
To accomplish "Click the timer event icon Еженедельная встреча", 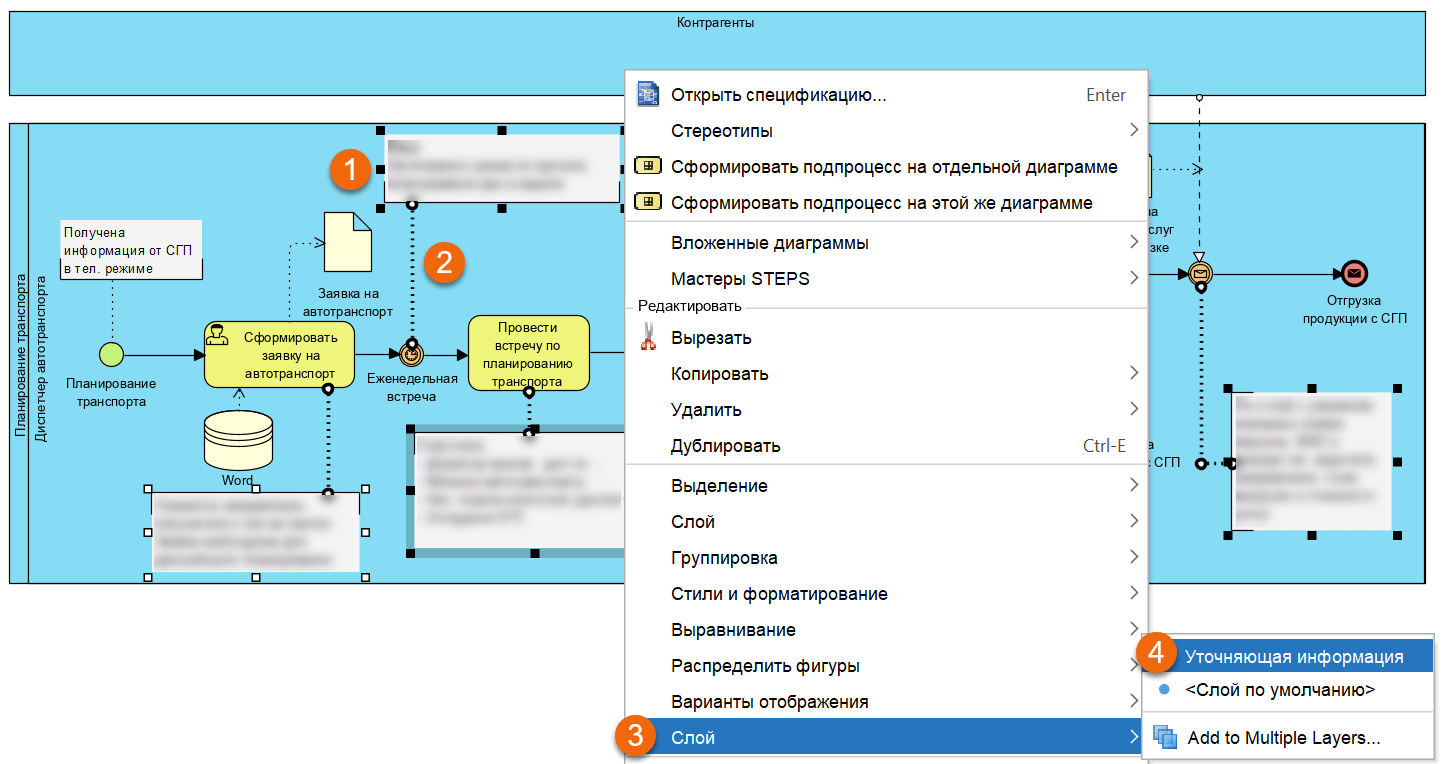I will (410, 353).
